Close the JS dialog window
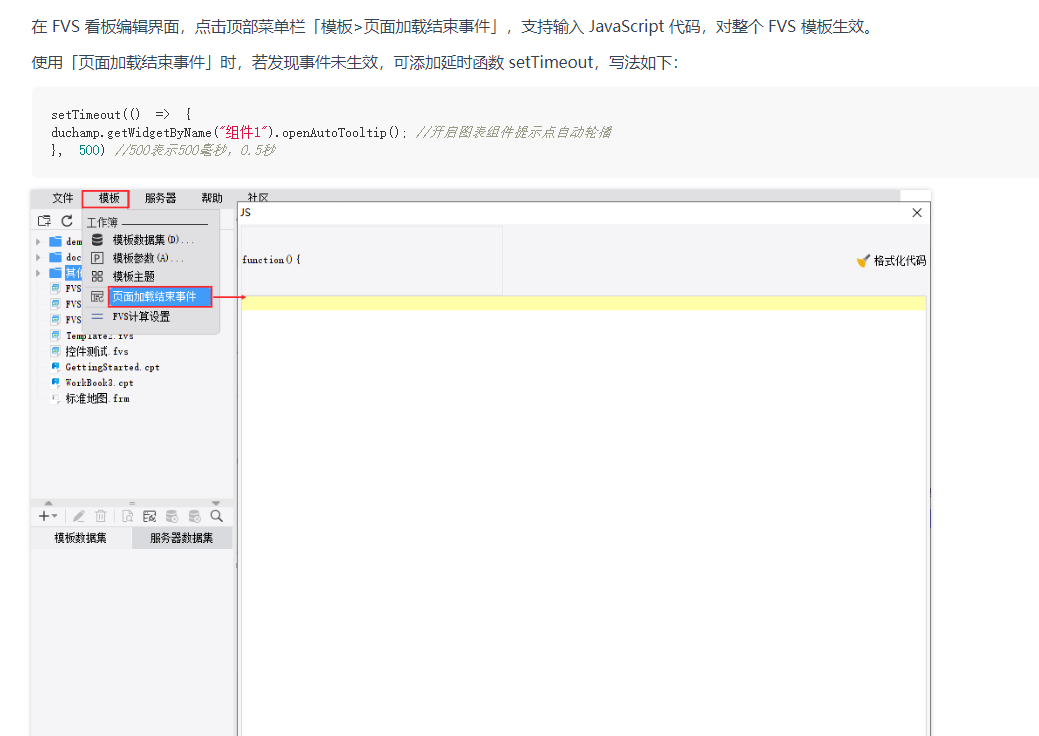Screen dimensions: 1039x736 click(917, 213)
